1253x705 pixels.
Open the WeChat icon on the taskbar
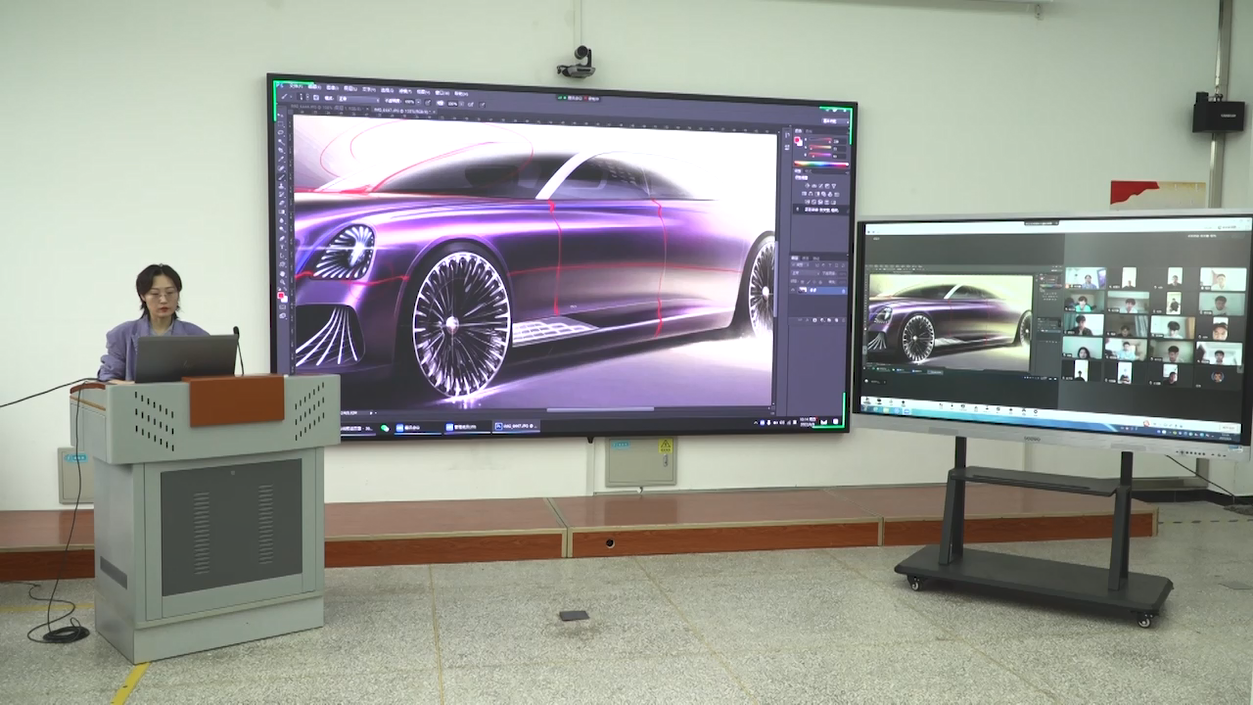click(x=386, y=427)
